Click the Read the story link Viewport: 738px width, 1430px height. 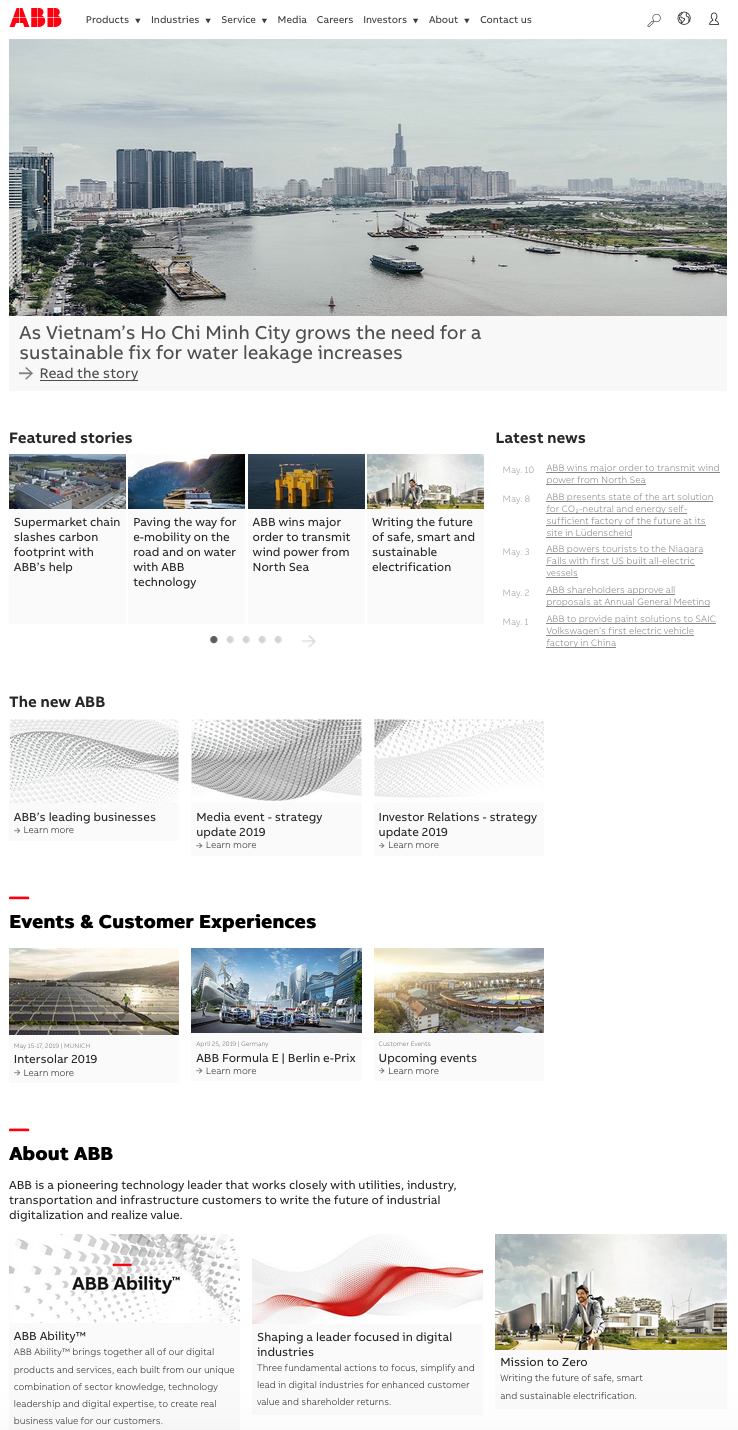(x=89, y=373)
